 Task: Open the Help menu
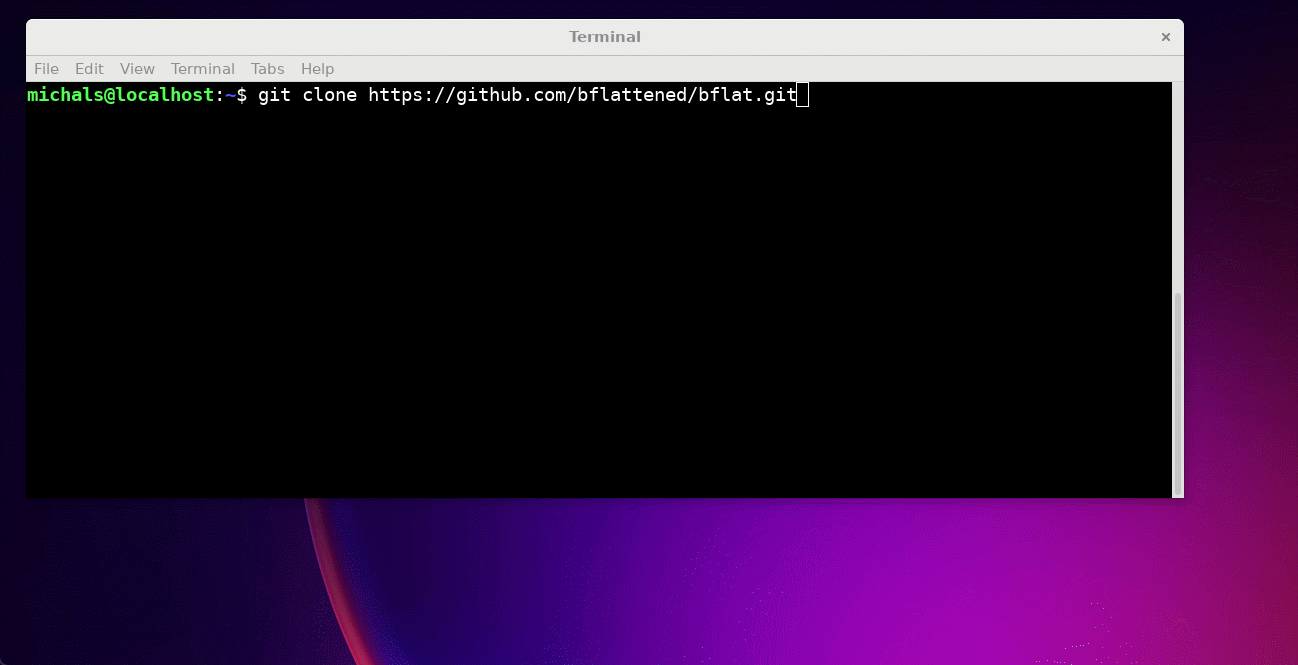317,69
